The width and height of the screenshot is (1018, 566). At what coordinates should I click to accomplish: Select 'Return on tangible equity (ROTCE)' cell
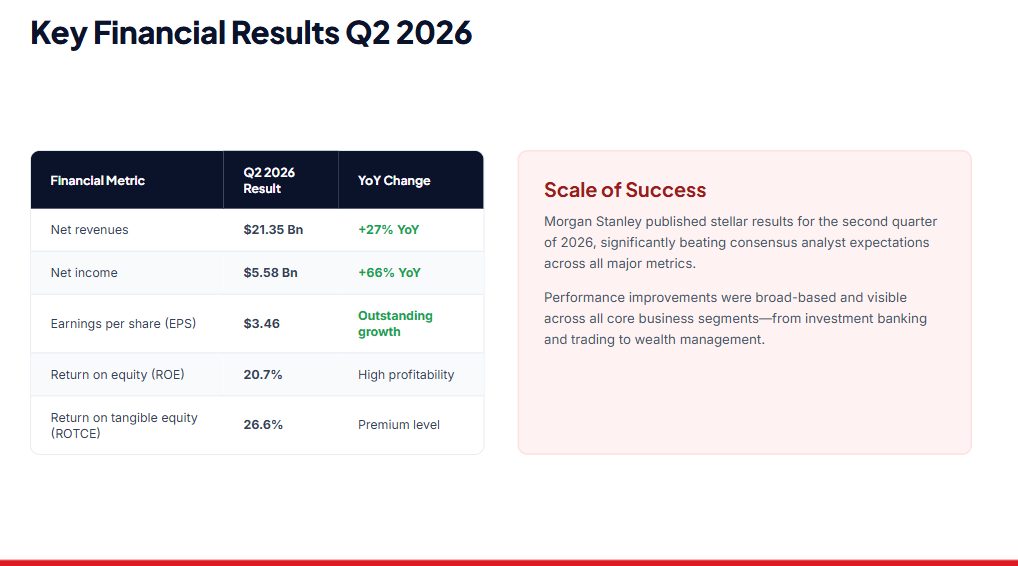(124, 425)
